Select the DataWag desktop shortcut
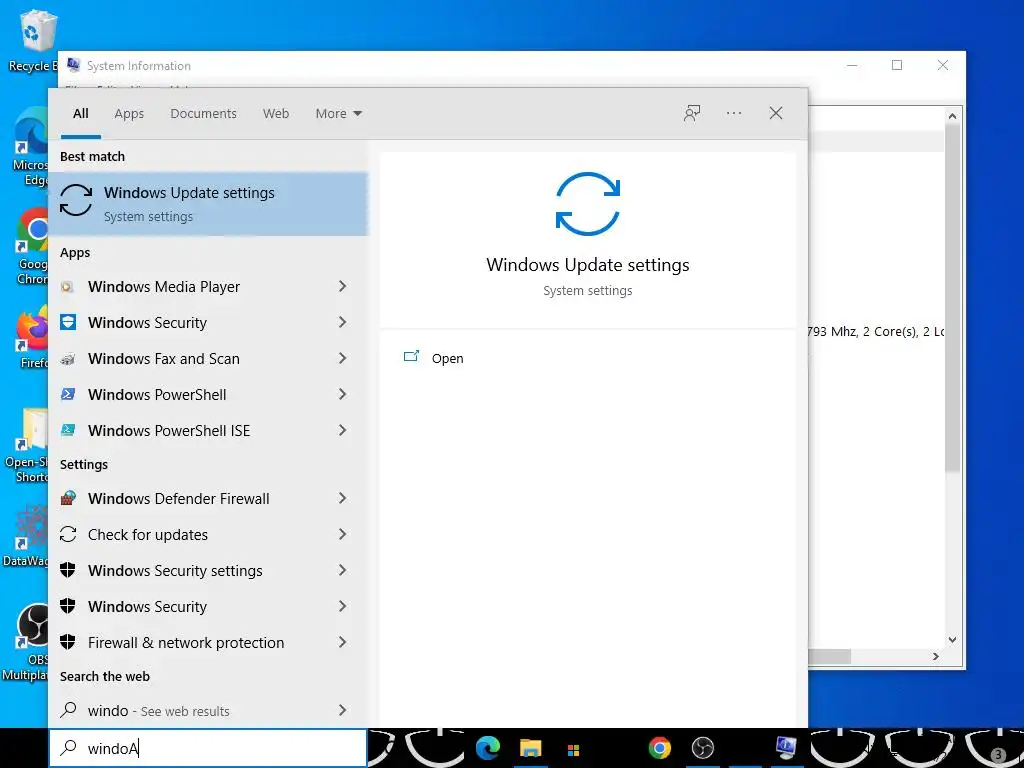The image size is (1024, 768). tap(26, 536)
